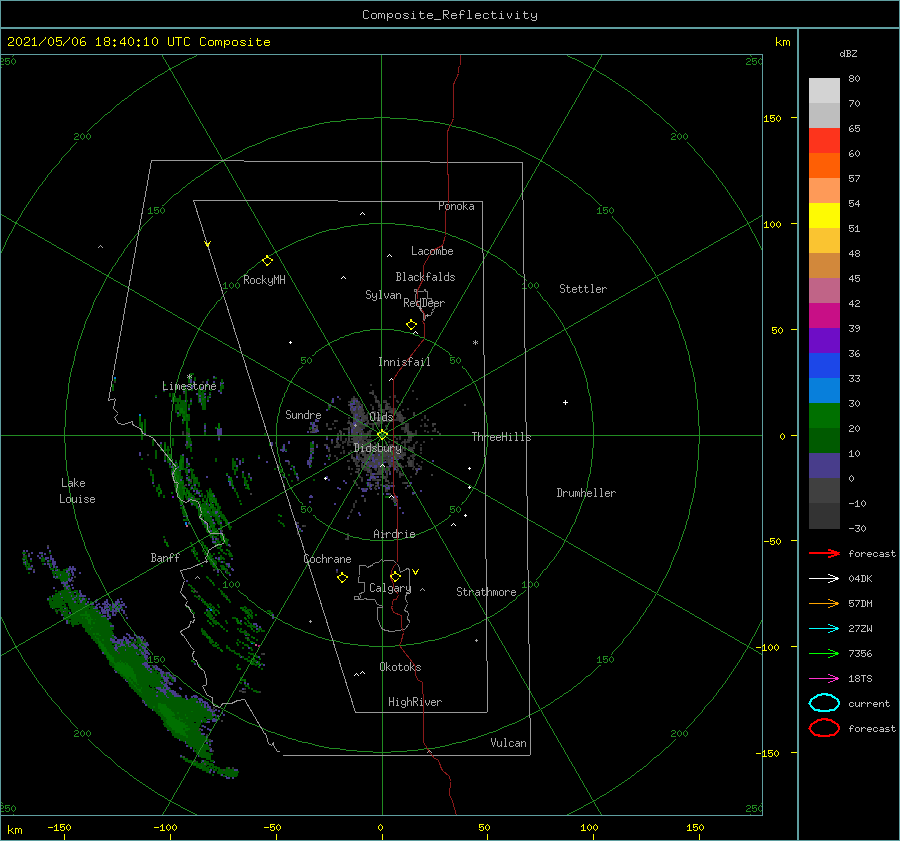900x841 pixels.
Task: Click the red forecast arrow in legend
Action: pyautogui.click(x=824, y=553)
